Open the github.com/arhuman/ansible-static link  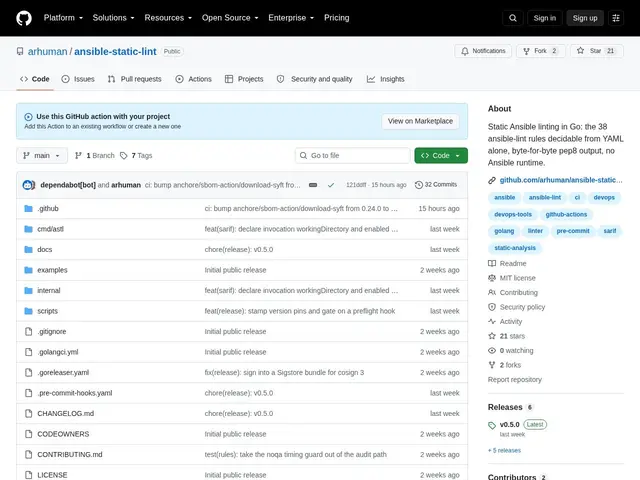coord(561,180)
